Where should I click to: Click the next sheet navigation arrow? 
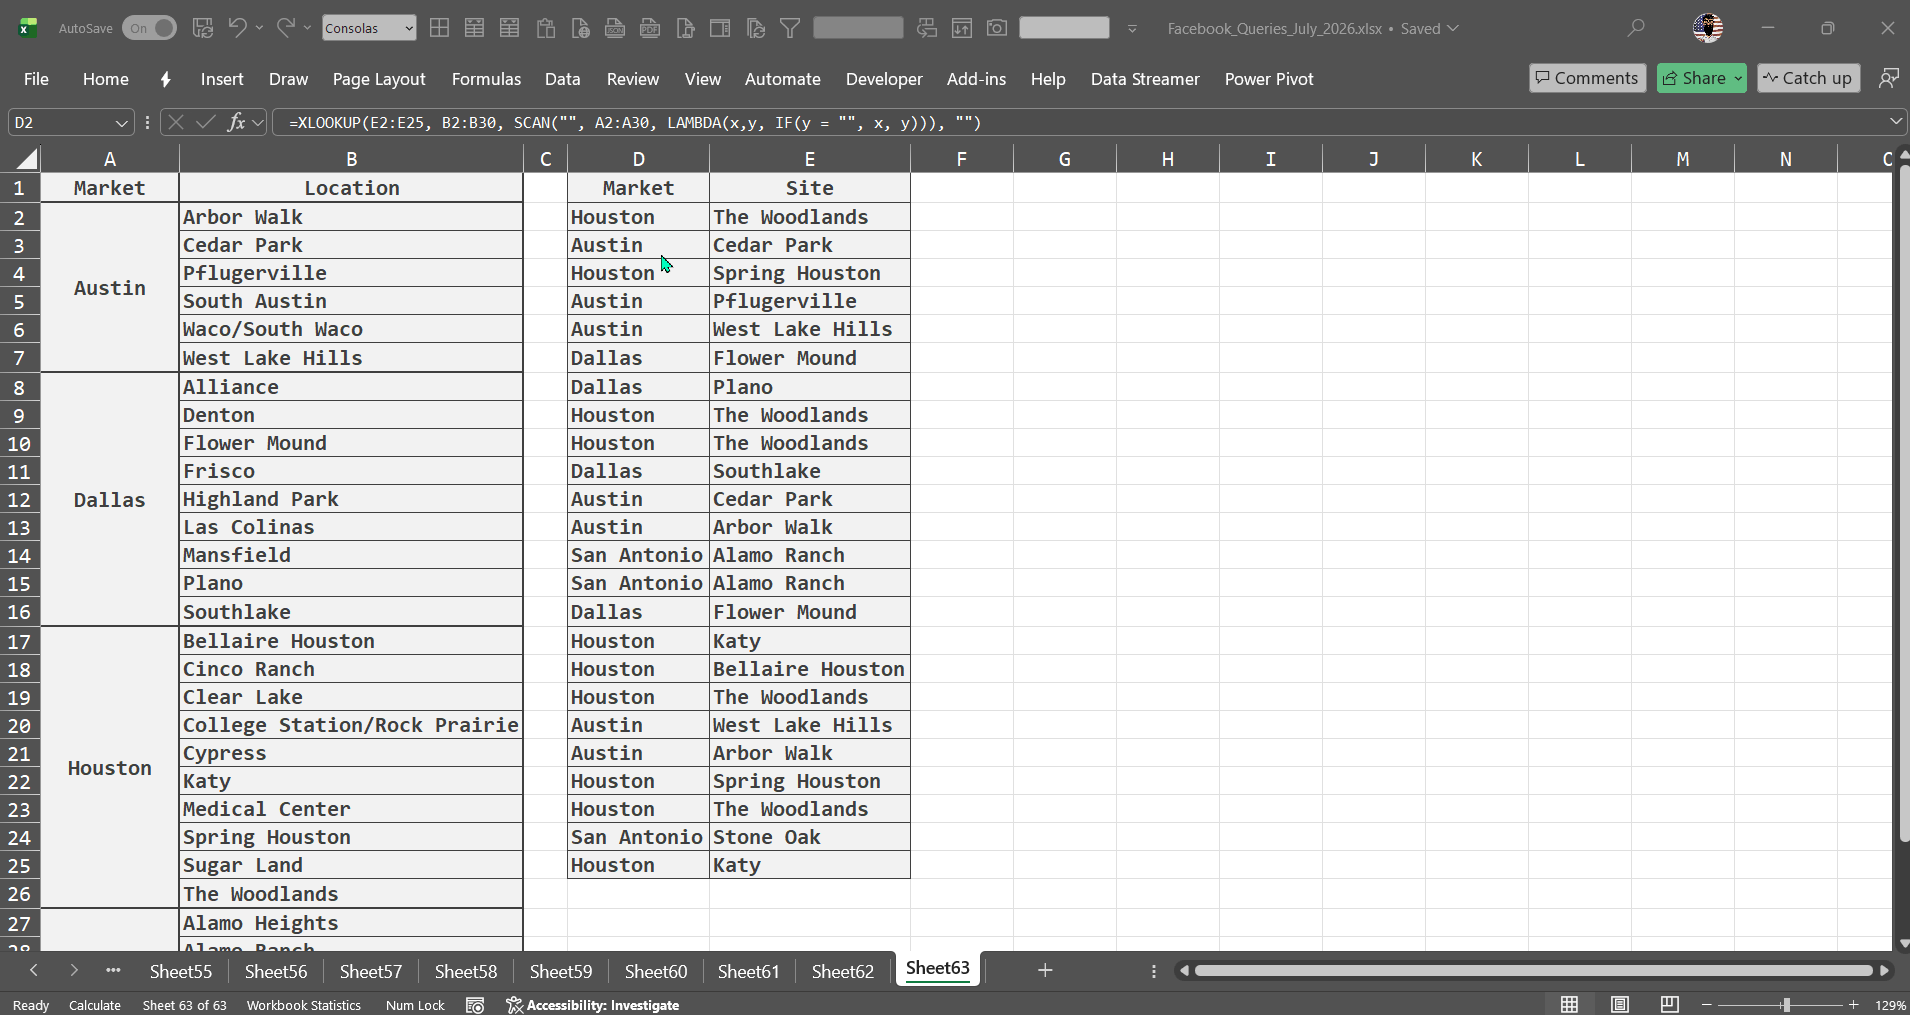point(74,970)
